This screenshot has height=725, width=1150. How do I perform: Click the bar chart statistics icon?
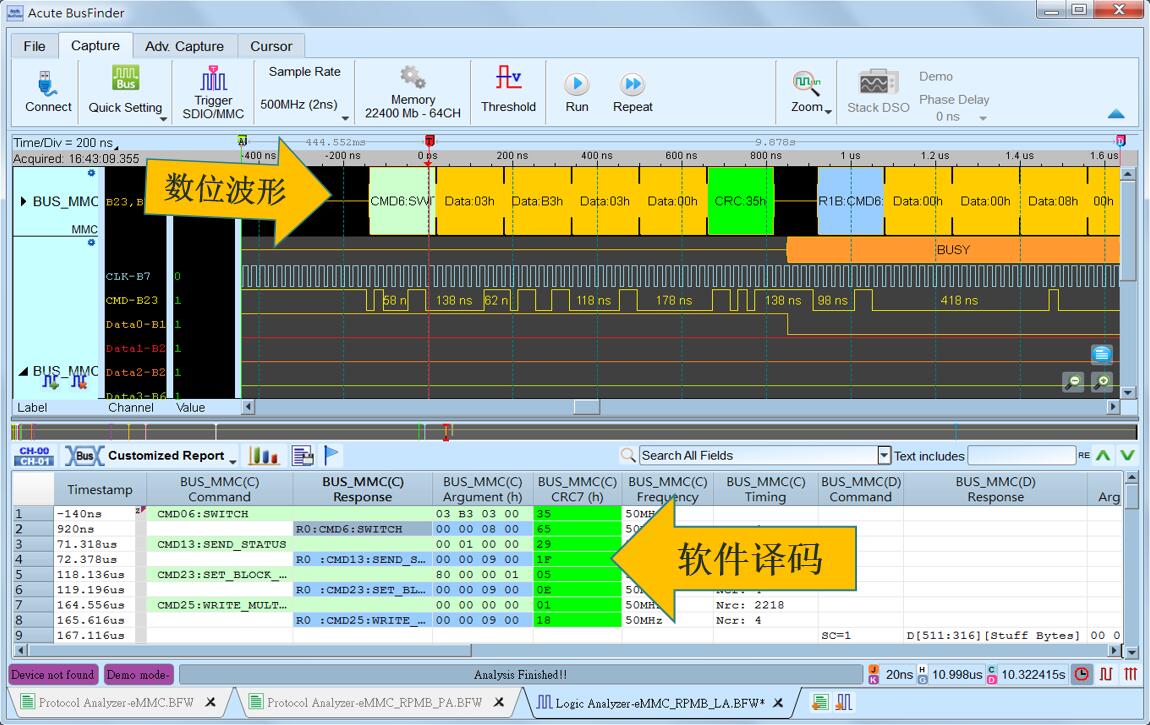click(263, 456)
